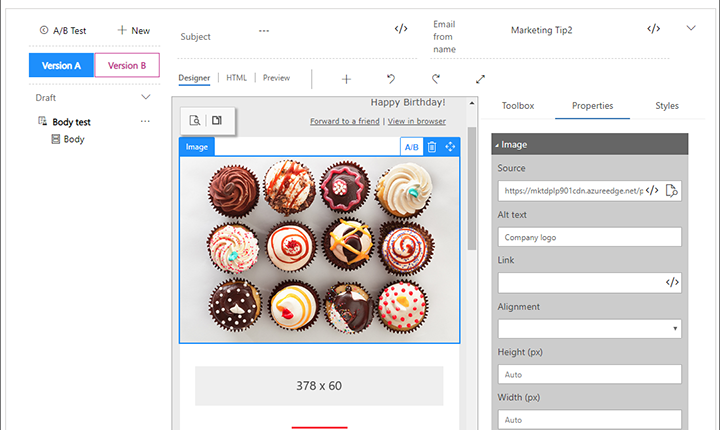Click the image gallery icon beside Source
Image resolution: width=720 pixels, height=430 pixels.
coord(672,190)
